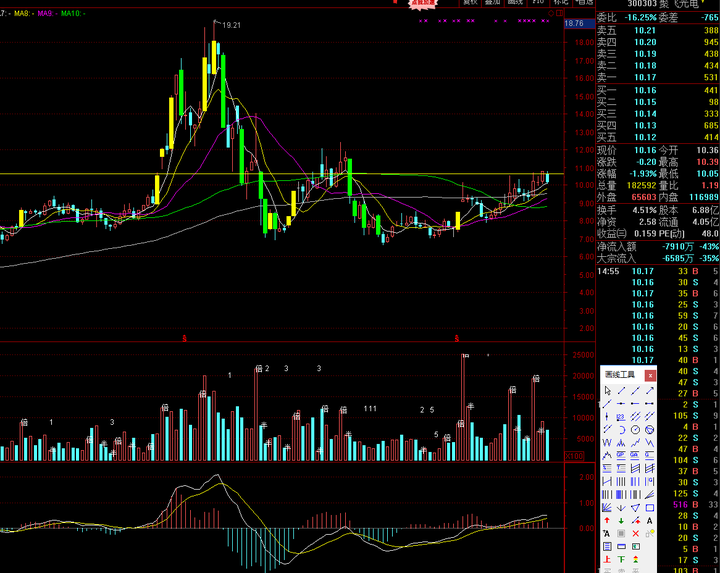The image size is (720, 573).
Task: Click the 19.21 peak price label
Action: [231, 24]
